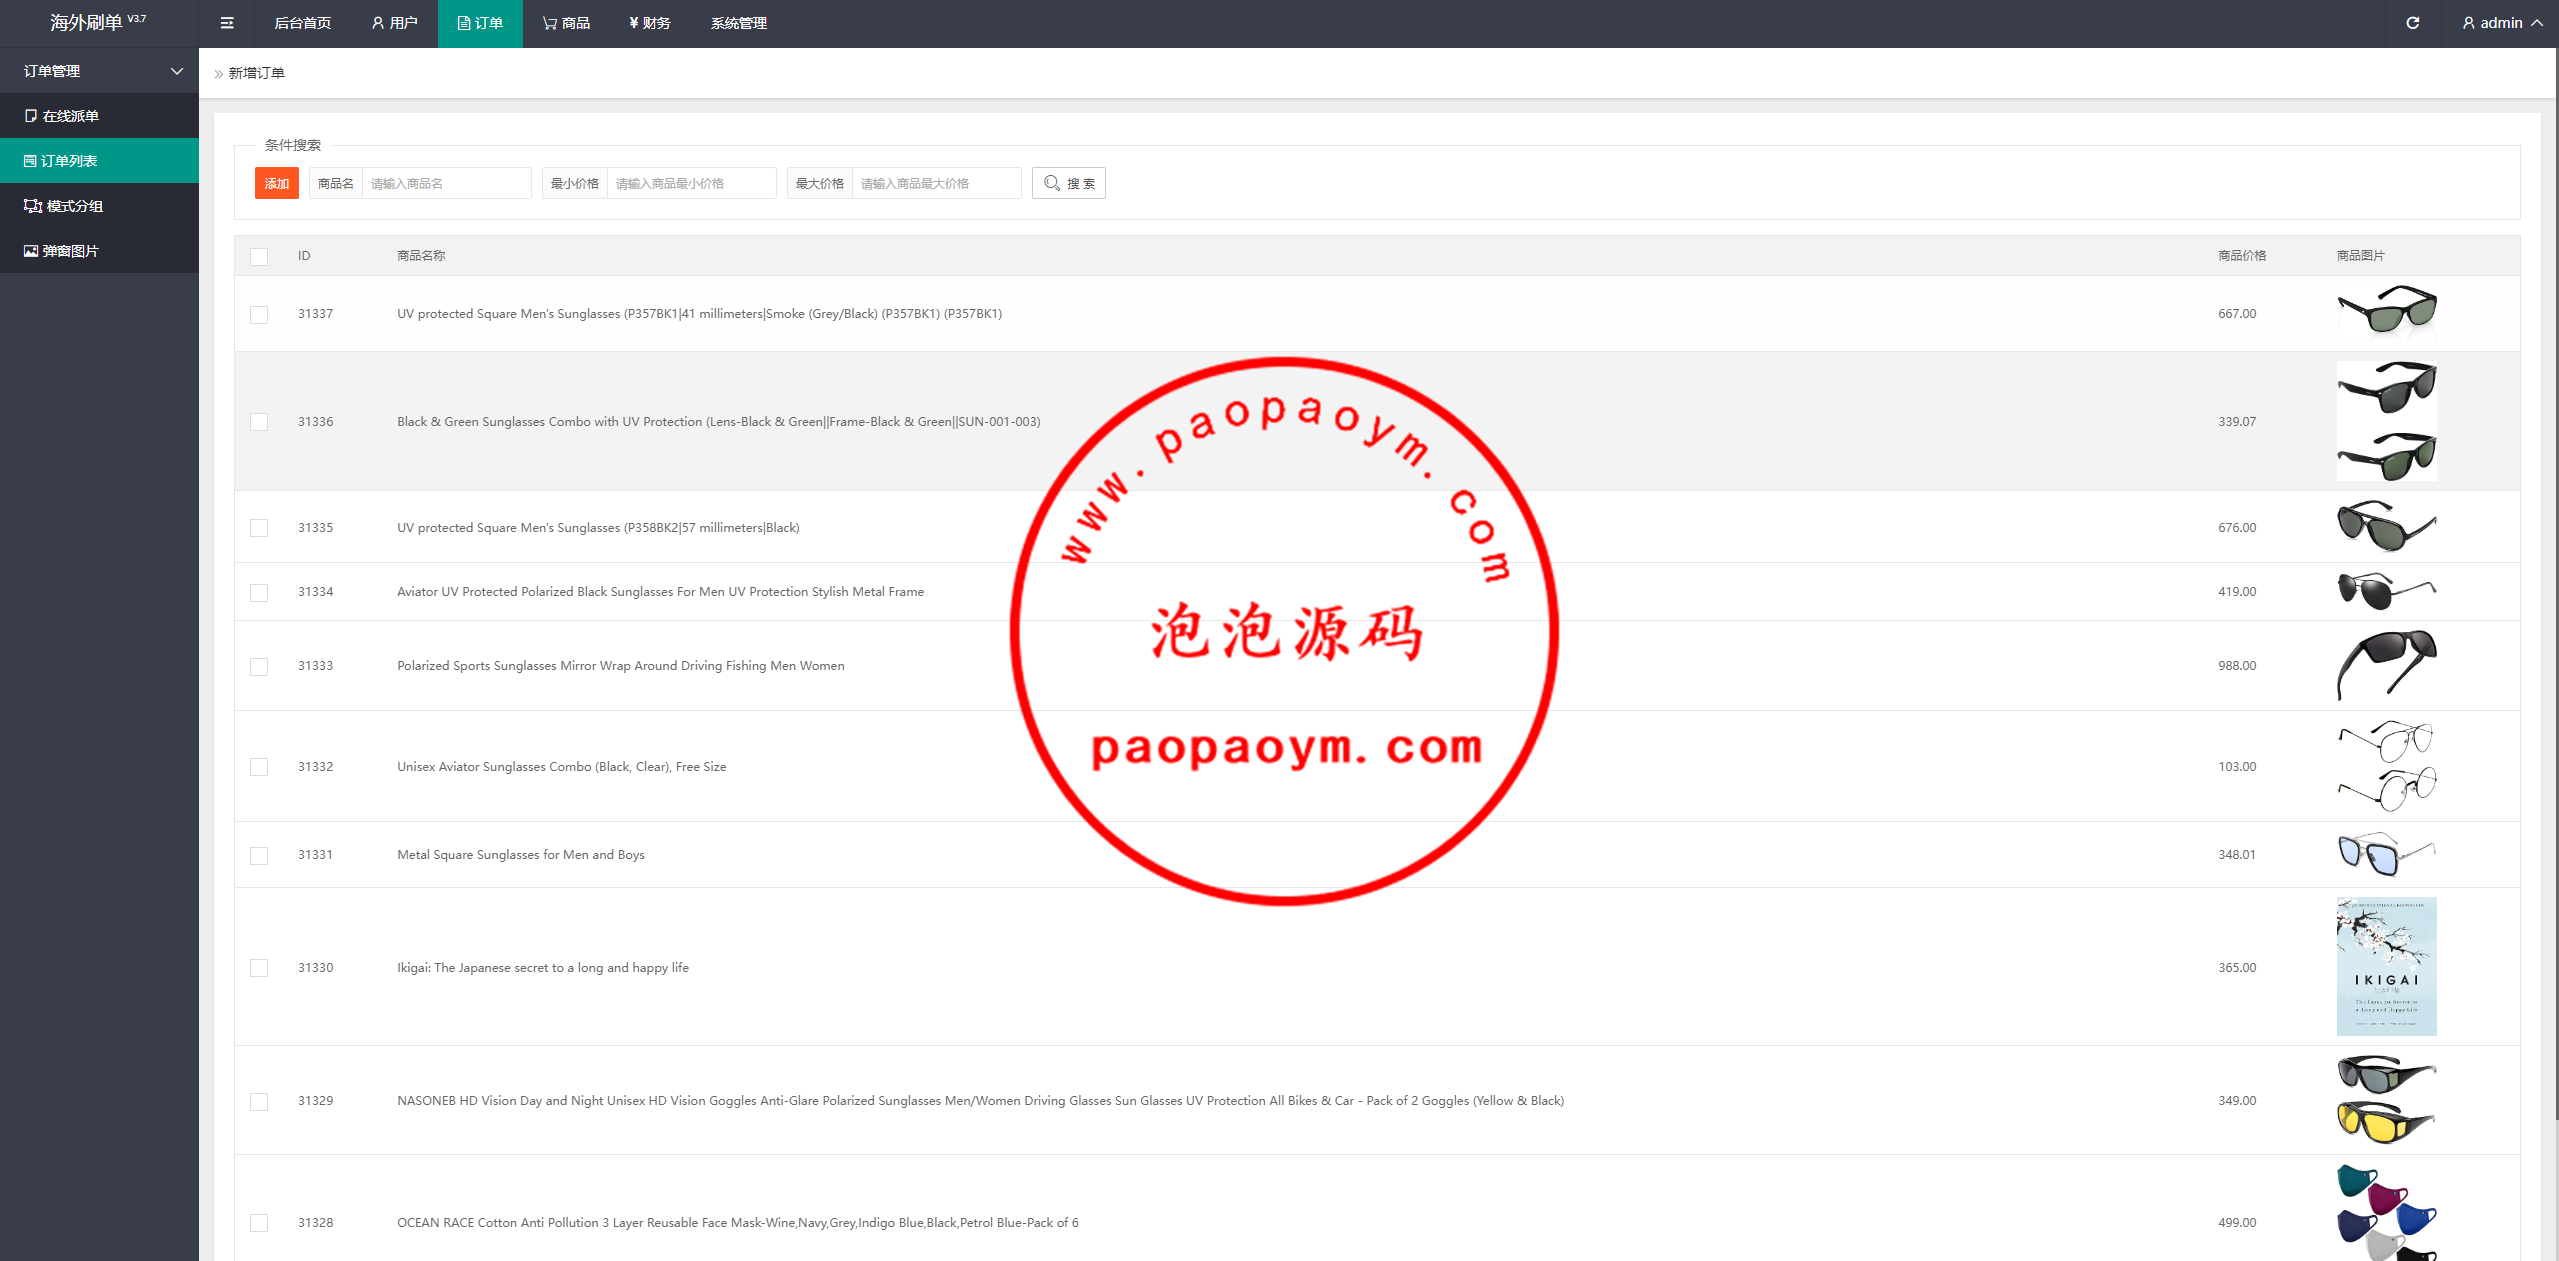Image resolution: width=2559 pixels, height=1261 pixels.
Task: Open the 商品 menu
Action: click(x=566, y=23)
